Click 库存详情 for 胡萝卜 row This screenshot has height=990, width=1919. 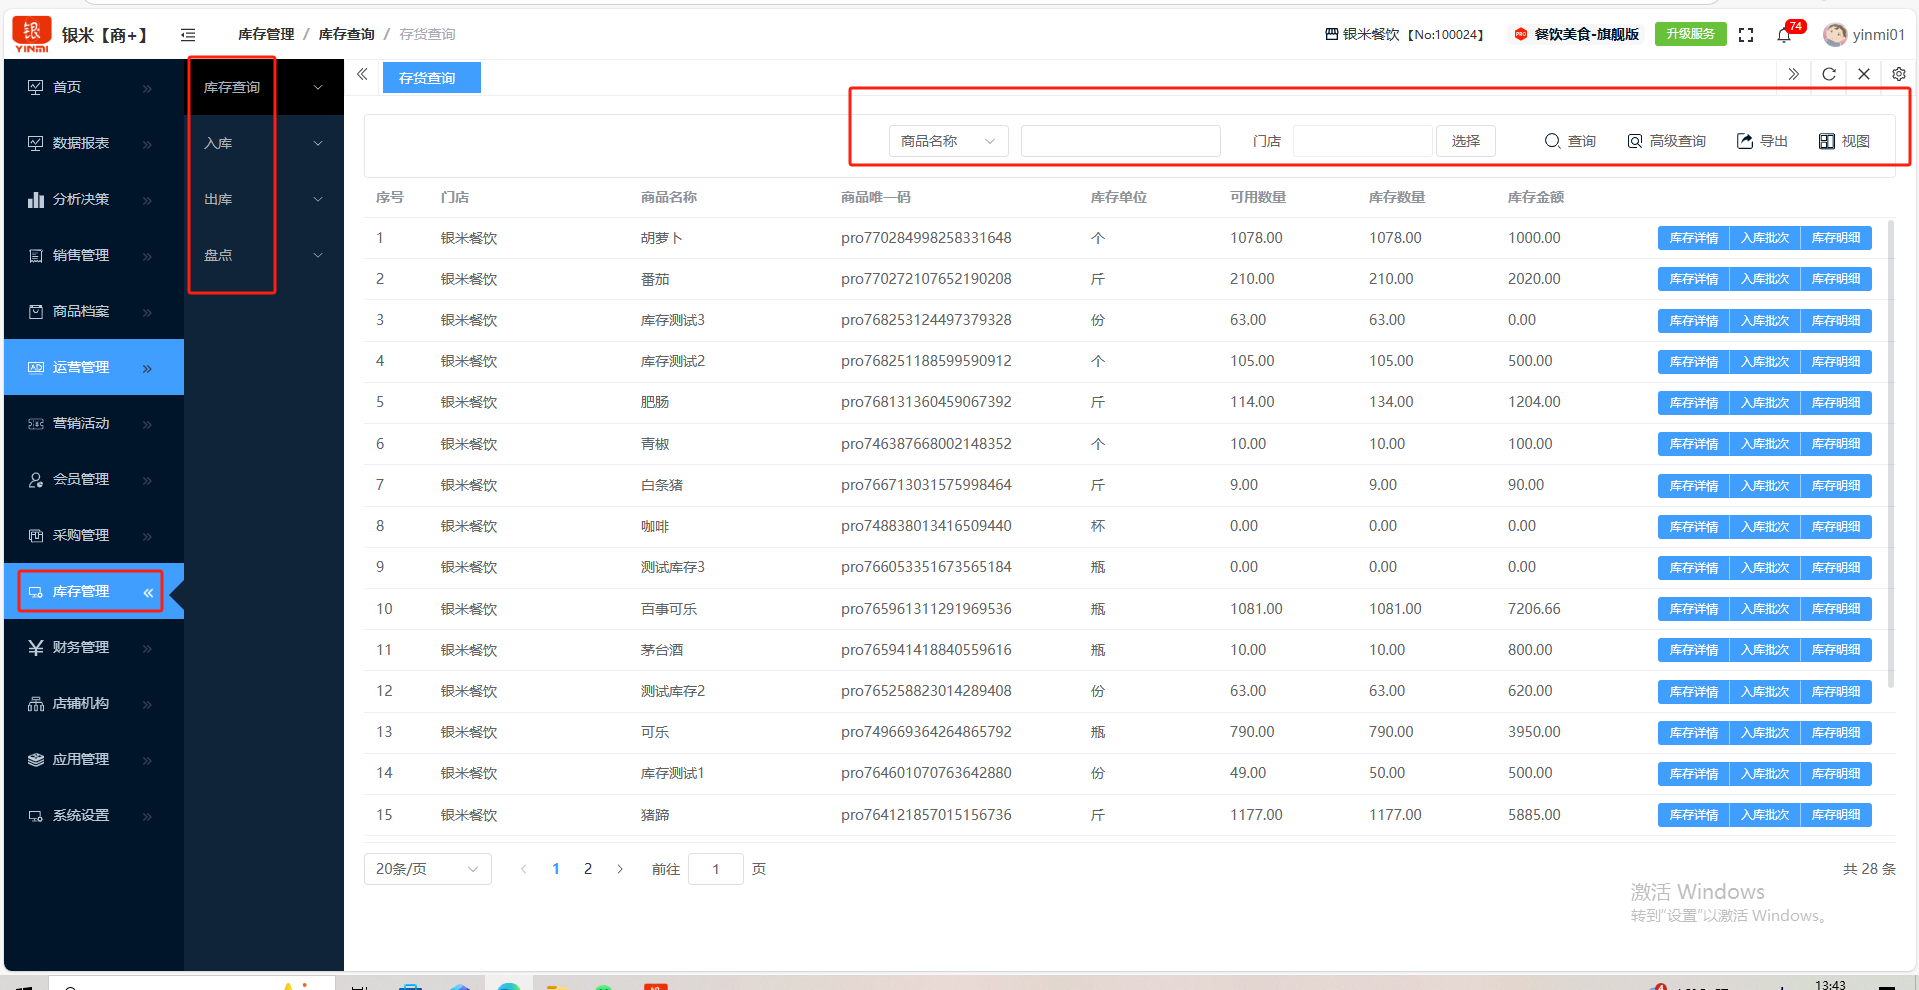point(1693,238)
